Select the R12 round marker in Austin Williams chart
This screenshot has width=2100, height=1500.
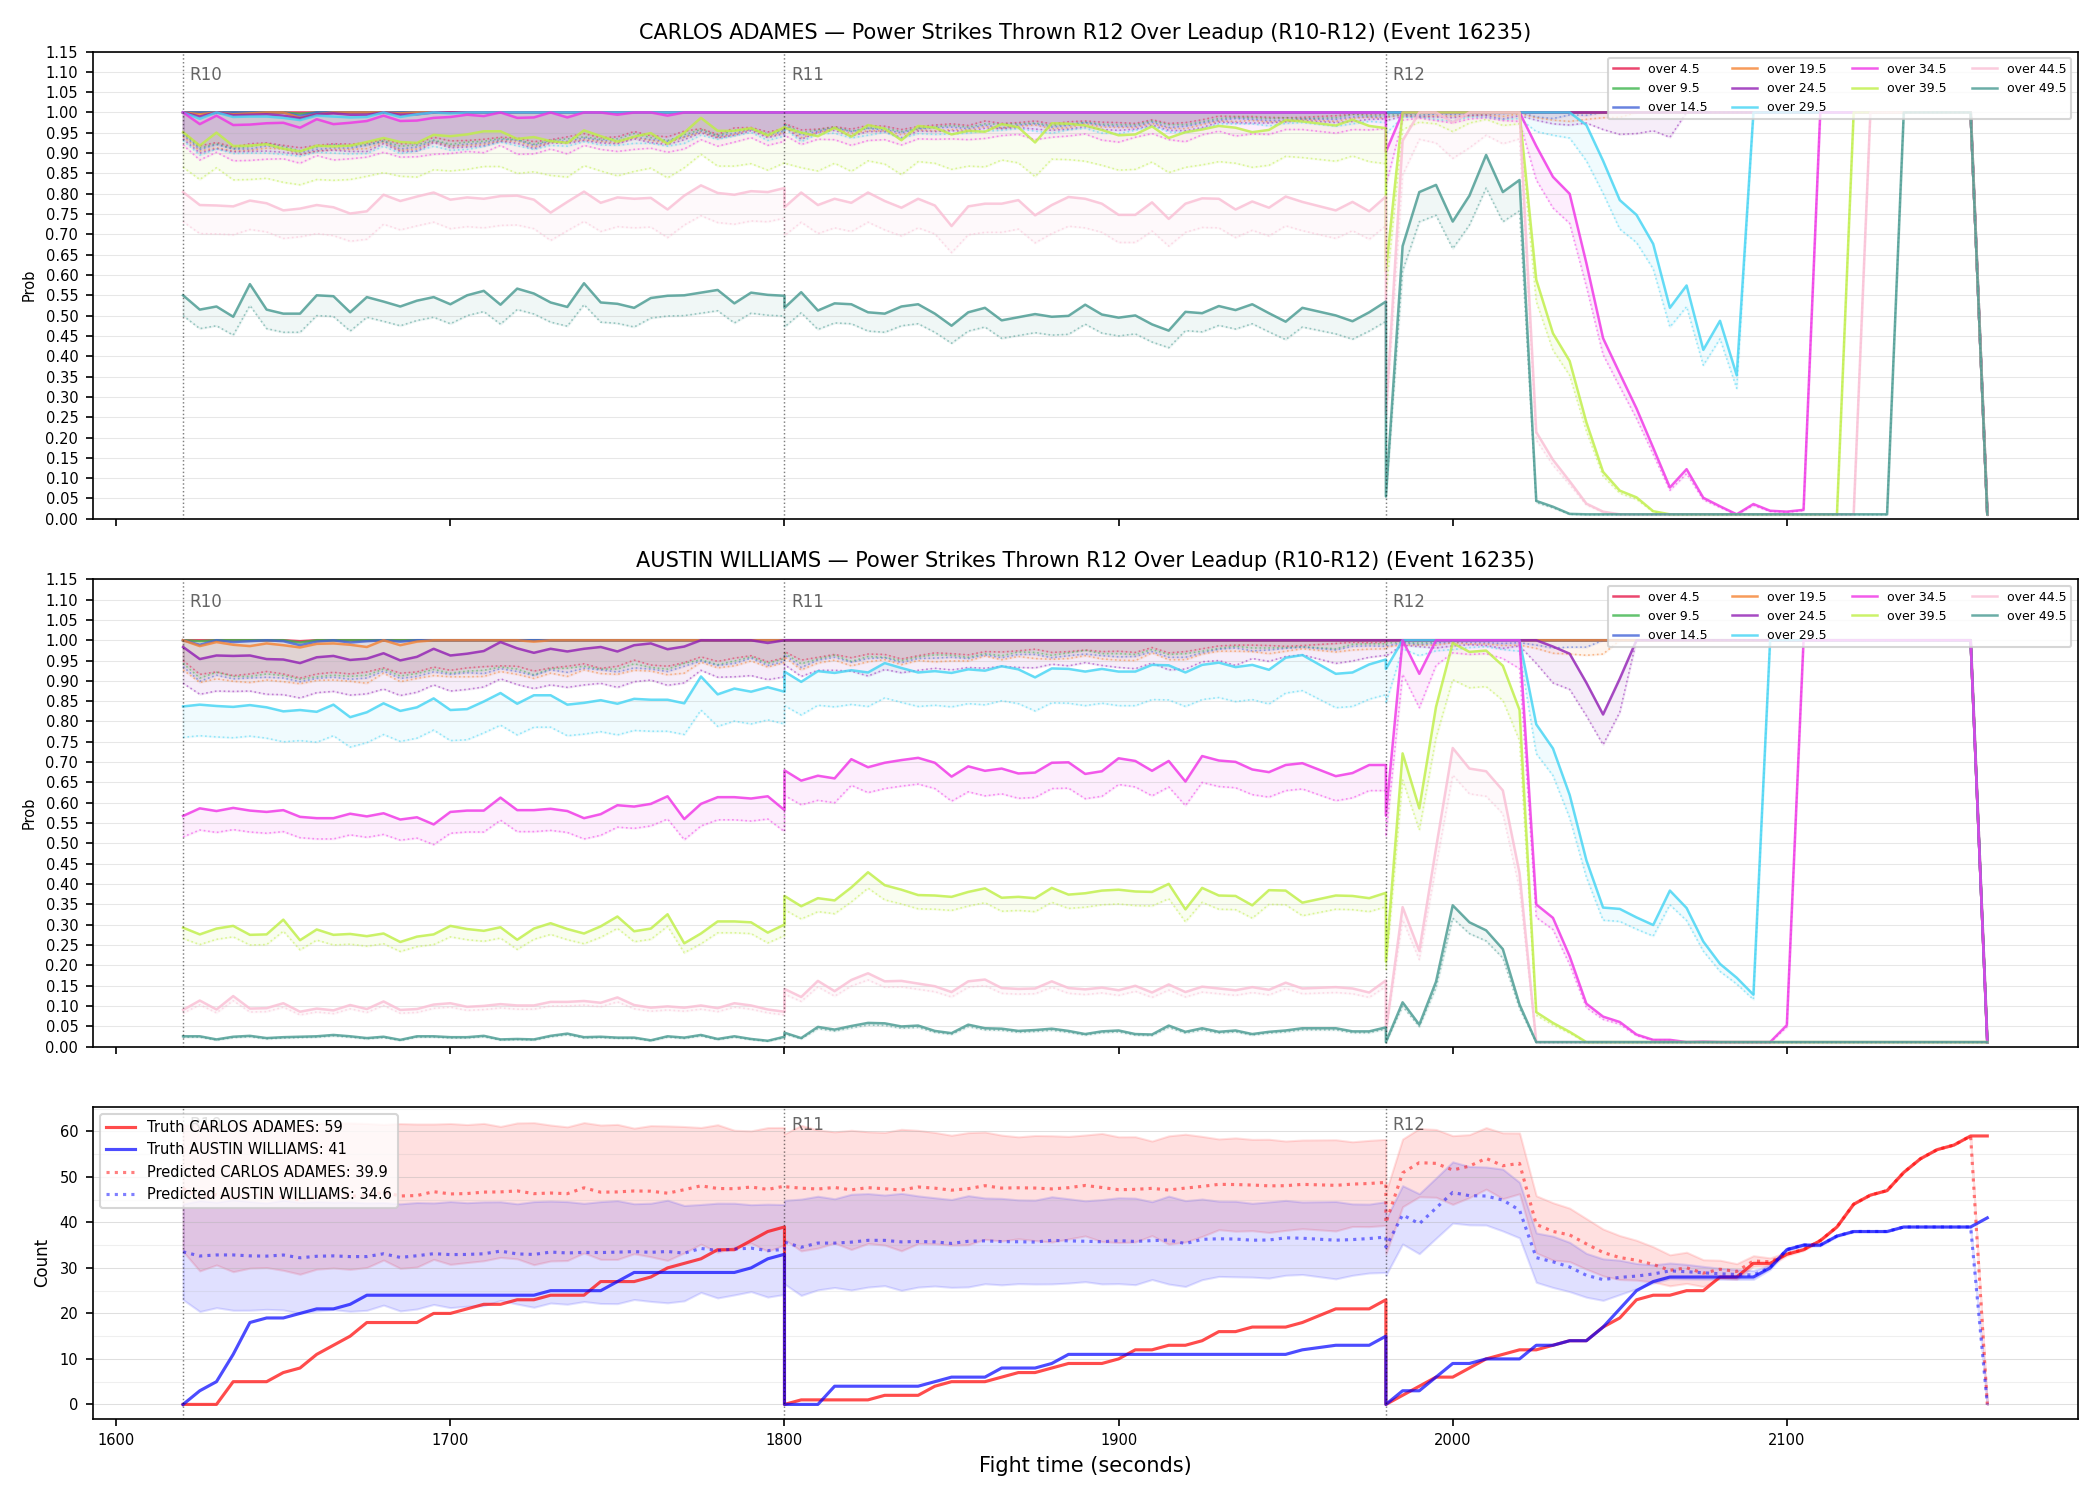click(x=1408, y=601)
